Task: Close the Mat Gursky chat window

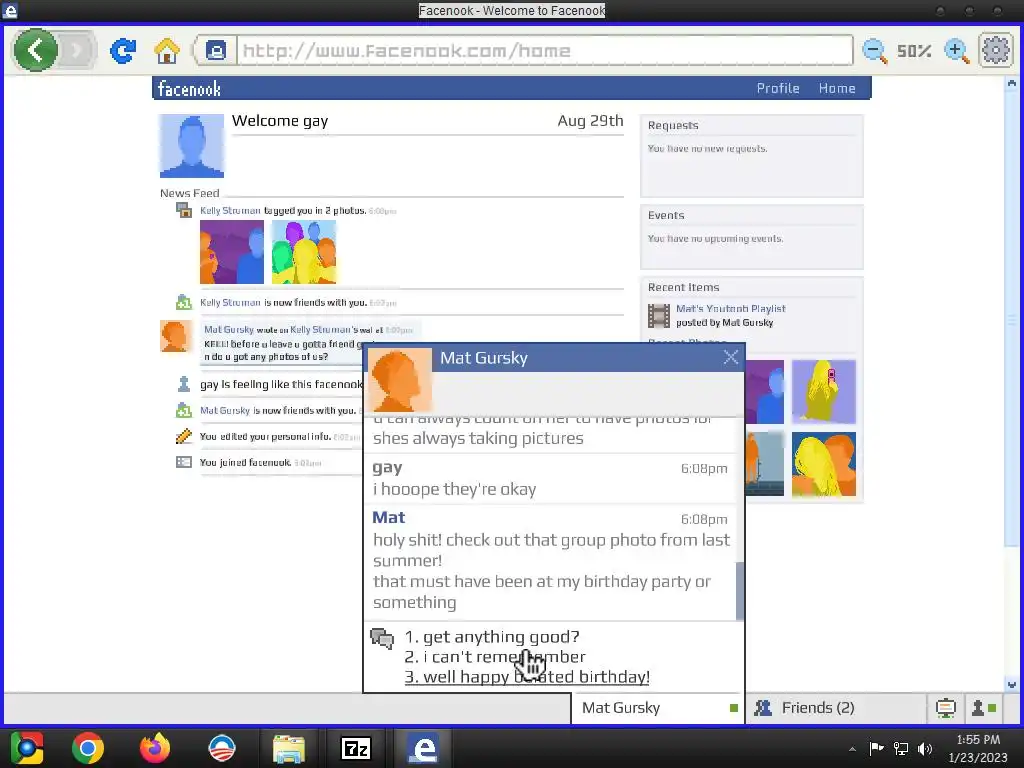Action: tap(731, 357)
